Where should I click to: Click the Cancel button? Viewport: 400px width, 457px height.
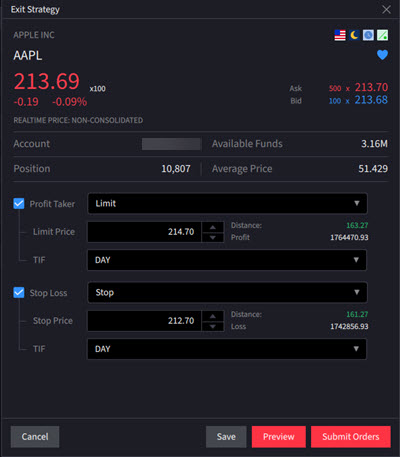coord(35,437)
